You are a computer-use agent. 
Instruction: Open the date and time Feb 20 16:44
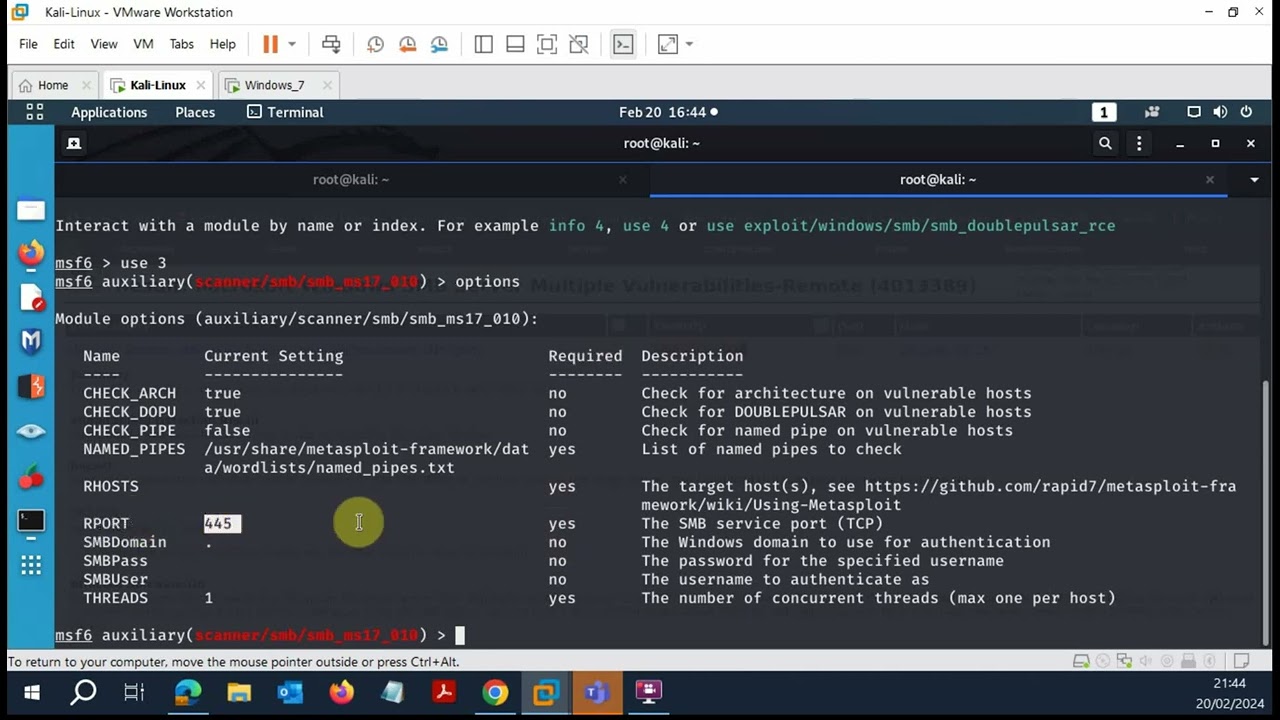click(667, 112)
